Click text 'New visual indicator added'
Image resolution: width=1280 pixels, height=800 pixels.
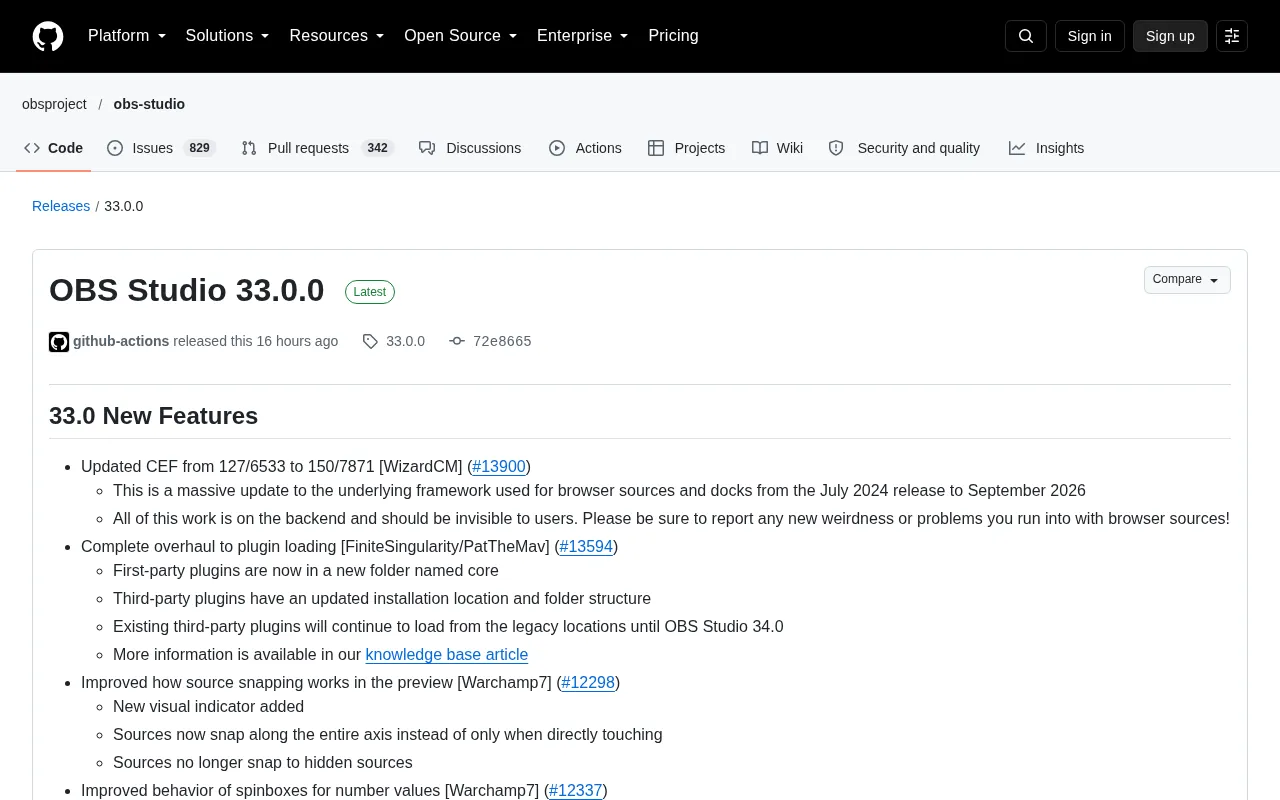(x=208, y=706)
